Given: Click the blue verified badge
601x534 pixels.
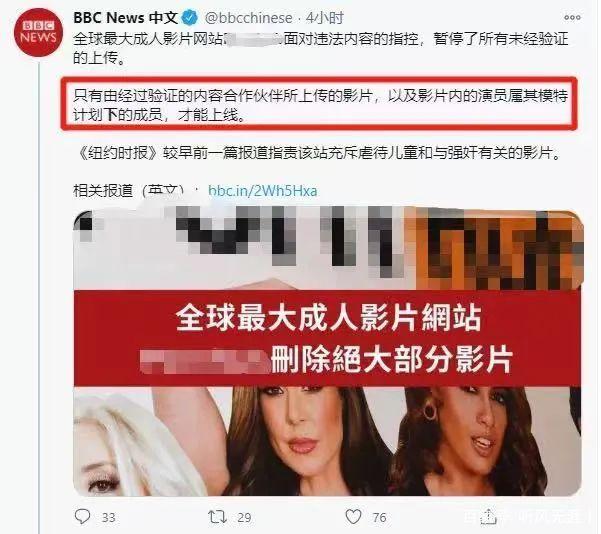Looking at the screenshot, I should [x=189, y=18].
